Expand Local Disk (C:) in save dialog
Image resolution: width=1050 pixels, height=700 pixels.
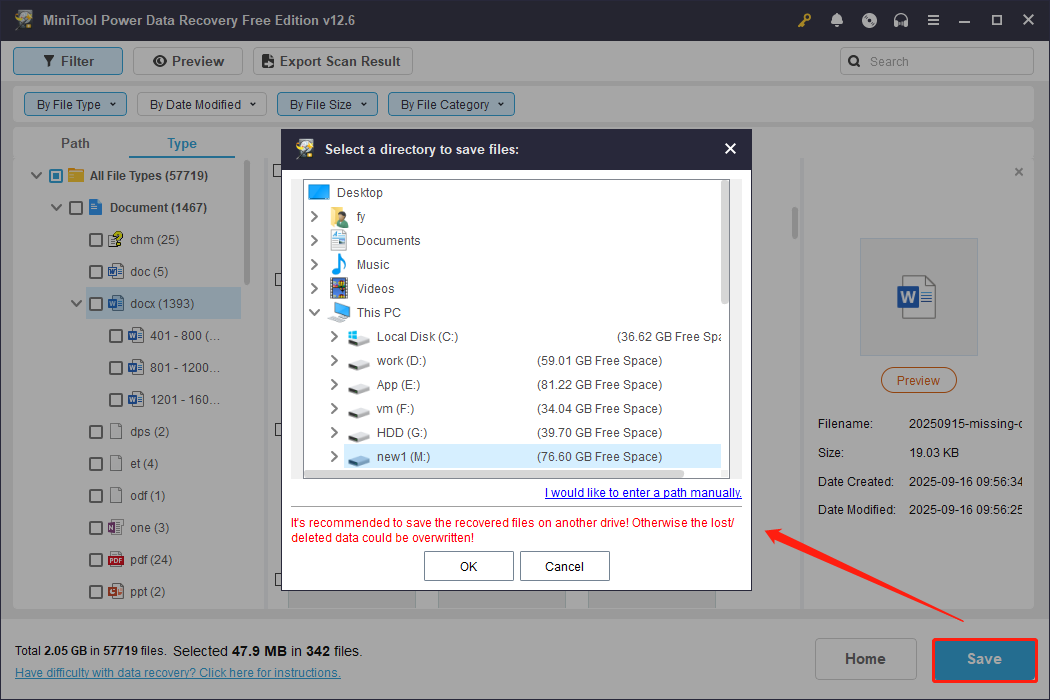click(x=334, y=338)
